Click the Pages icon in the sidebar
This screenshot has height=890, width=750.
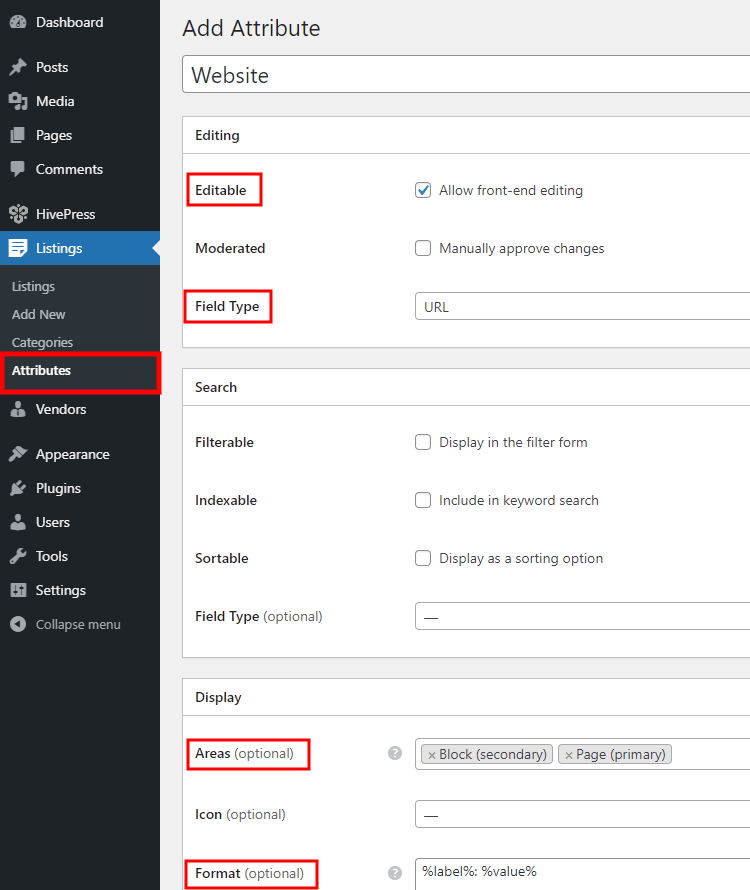click(x=20, y=135)
